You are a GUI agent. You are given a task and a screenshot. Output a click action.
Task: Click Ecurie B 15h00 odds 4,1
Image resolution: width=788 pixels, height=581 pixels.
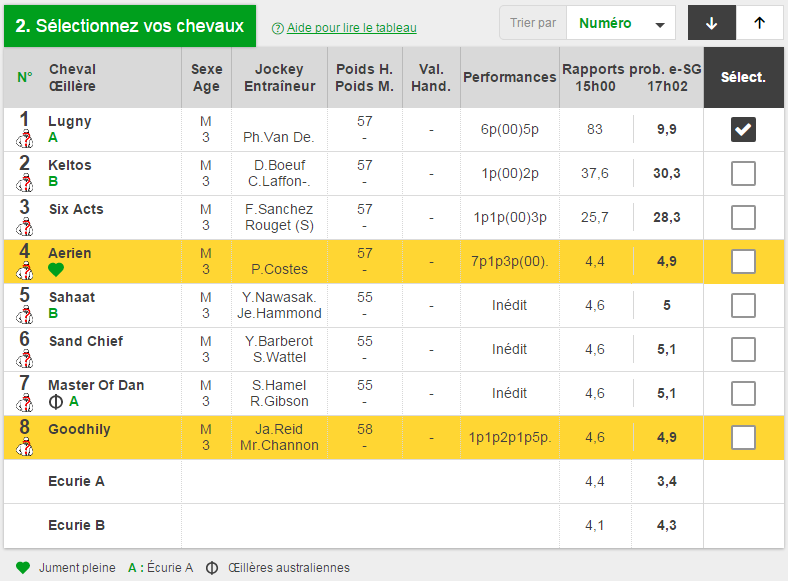point(595,525)
